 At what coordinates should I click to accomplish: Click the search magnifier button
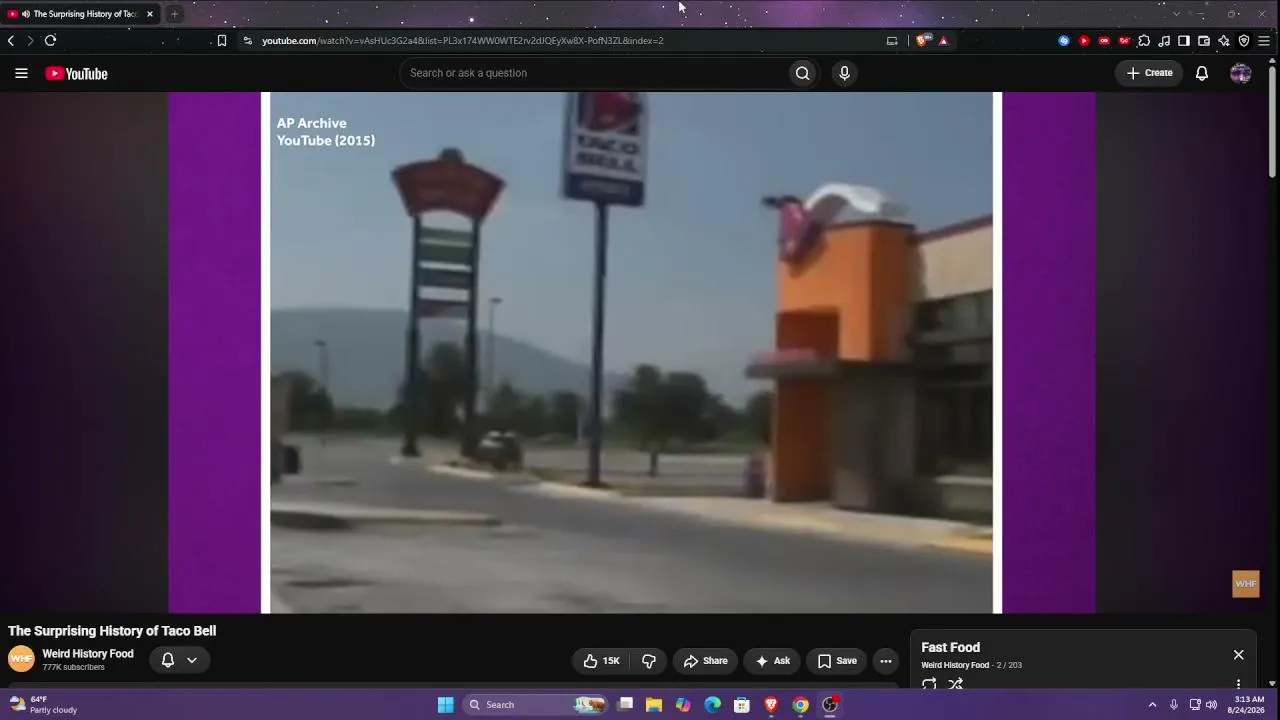[x=802, y=73]
